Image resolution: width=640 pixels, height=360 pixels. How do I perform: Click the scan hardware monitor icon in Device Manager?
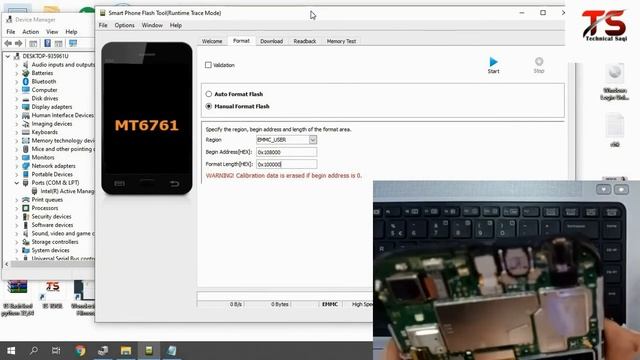click(x=73, y=43)
